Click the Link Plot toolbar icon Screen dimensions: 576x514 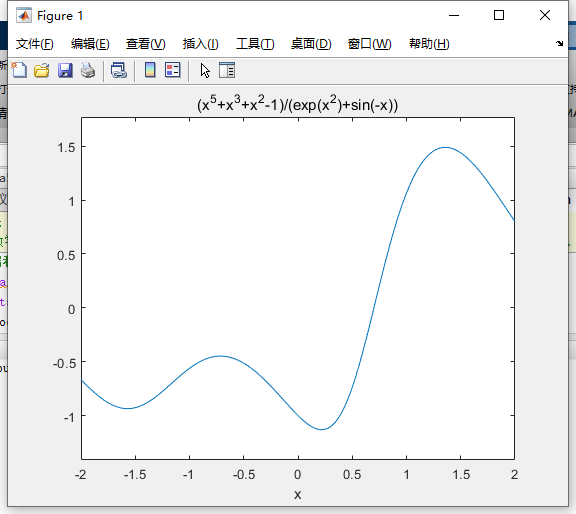(119, 70)
